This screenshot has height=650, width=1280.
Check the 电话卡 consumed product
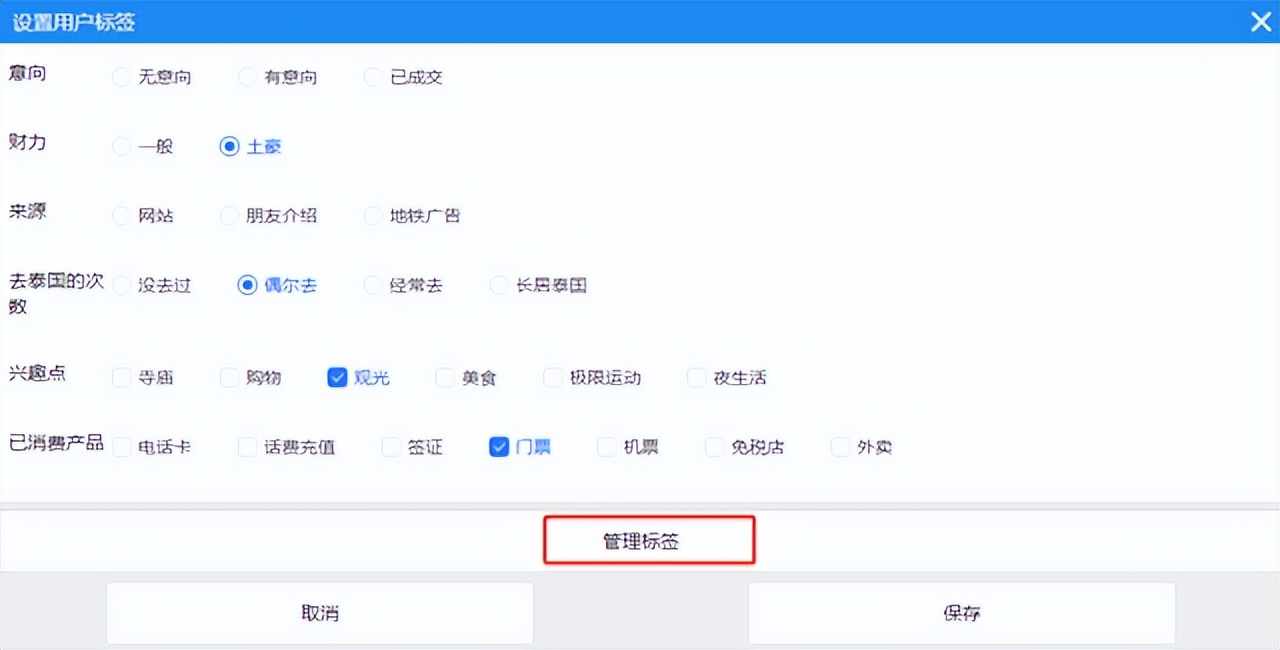pyautogui.click(x=121, y=447)
